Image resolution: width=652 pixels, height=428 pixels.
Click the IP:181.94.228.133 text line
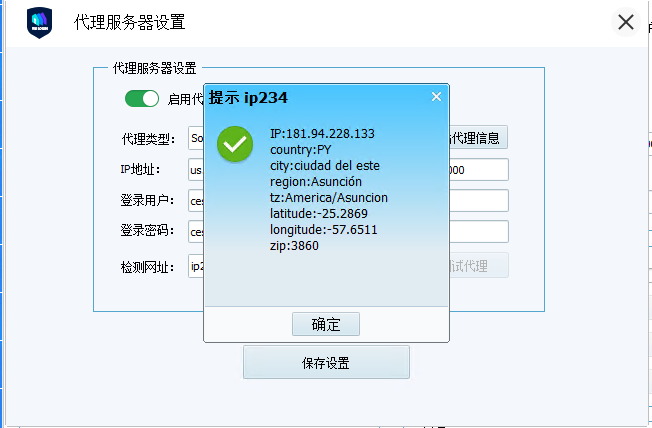coord(322,134)
